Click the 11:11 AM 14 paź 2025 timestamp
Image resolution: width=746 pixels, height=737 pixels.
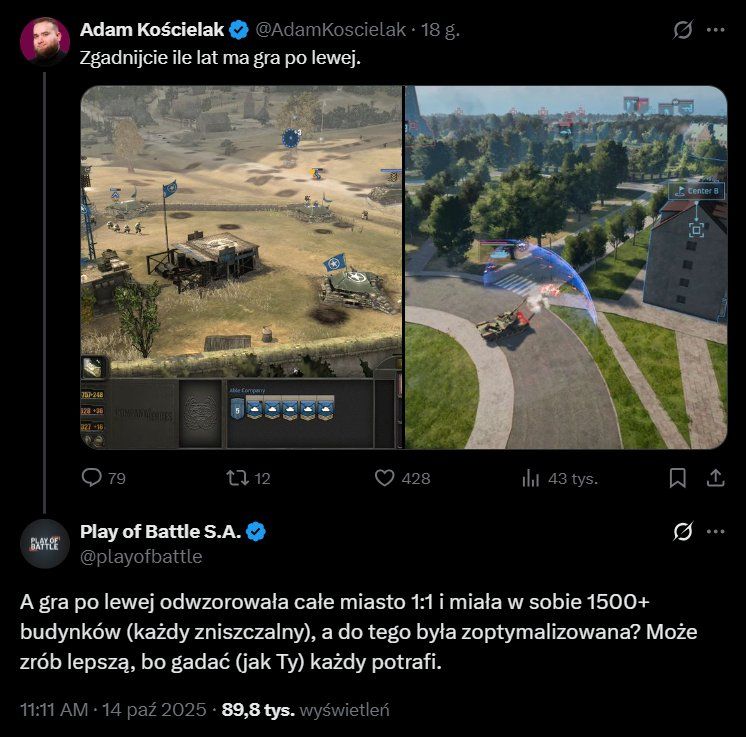113,709
